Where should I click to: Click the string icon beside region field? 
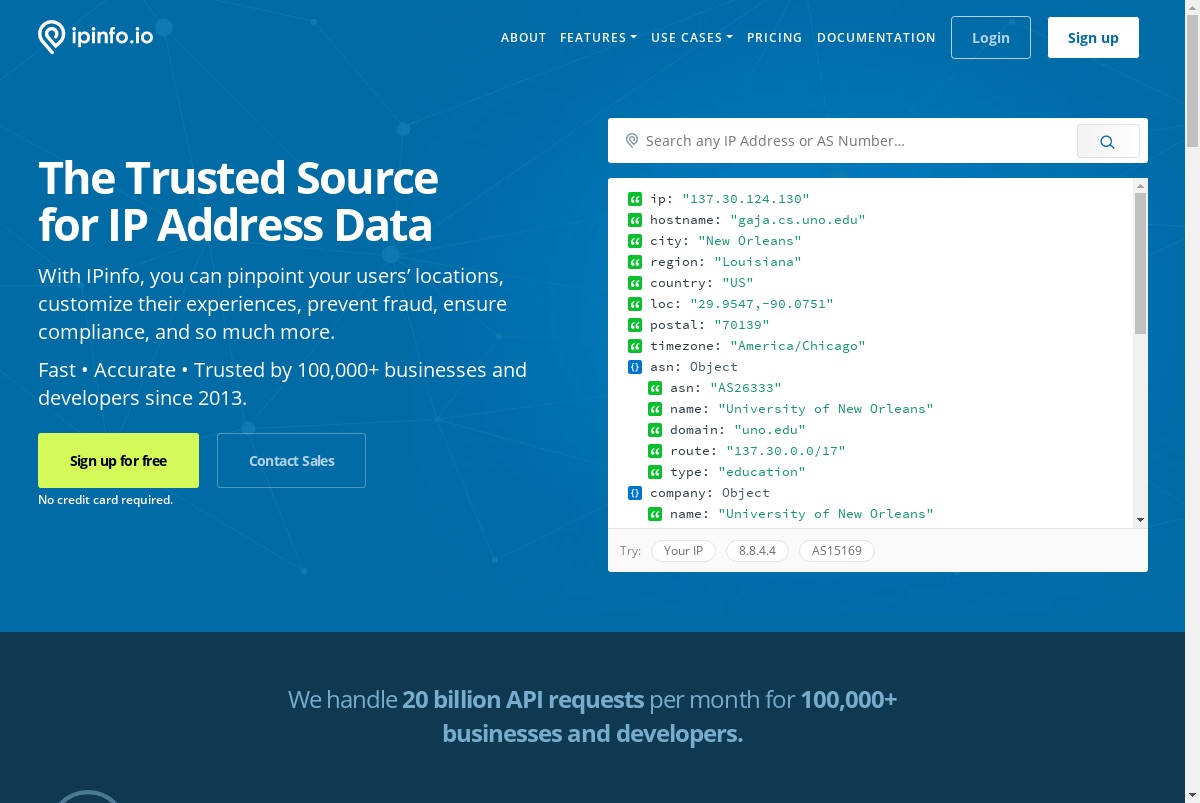pyautogui.click(x=635, y=262)
